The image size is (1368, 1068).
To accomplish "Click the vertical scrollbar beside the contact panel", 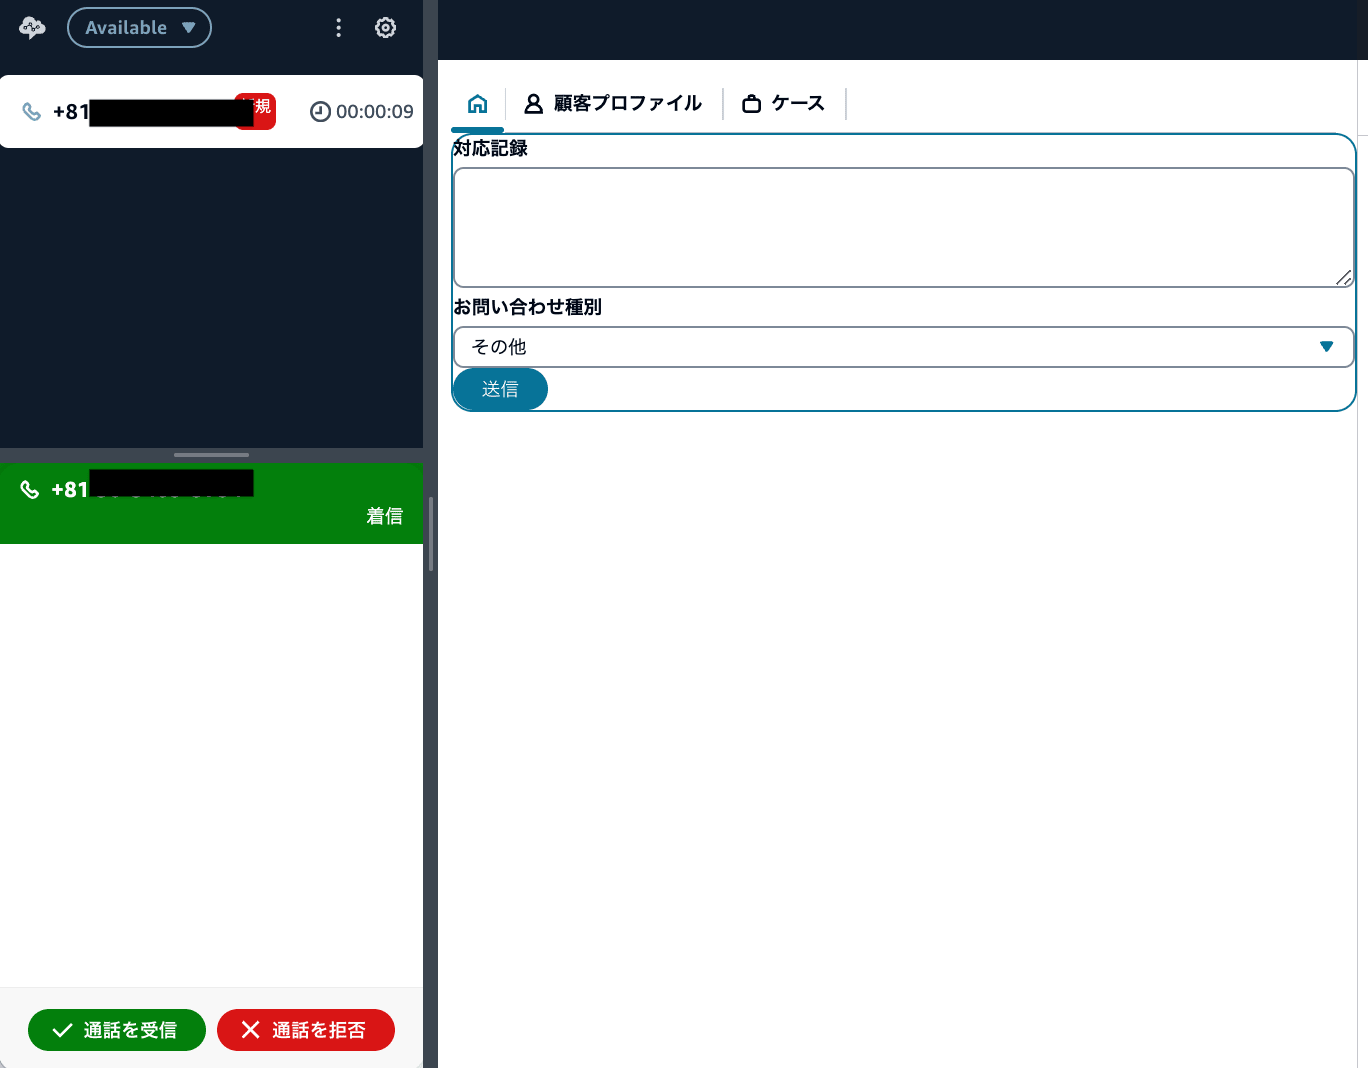I will click(431, 534).
